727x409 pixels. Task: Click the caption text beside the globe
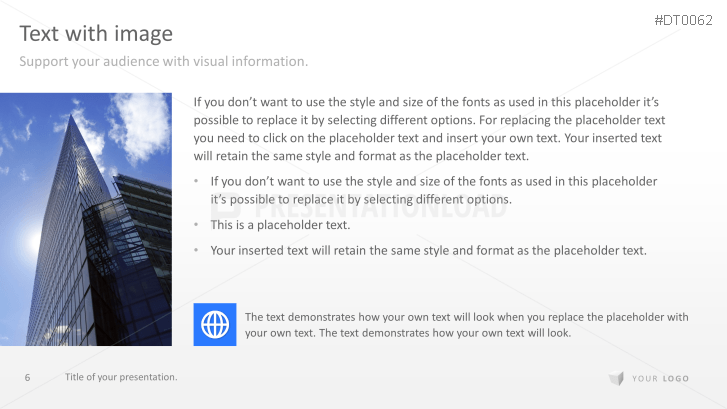coord(466,325)
